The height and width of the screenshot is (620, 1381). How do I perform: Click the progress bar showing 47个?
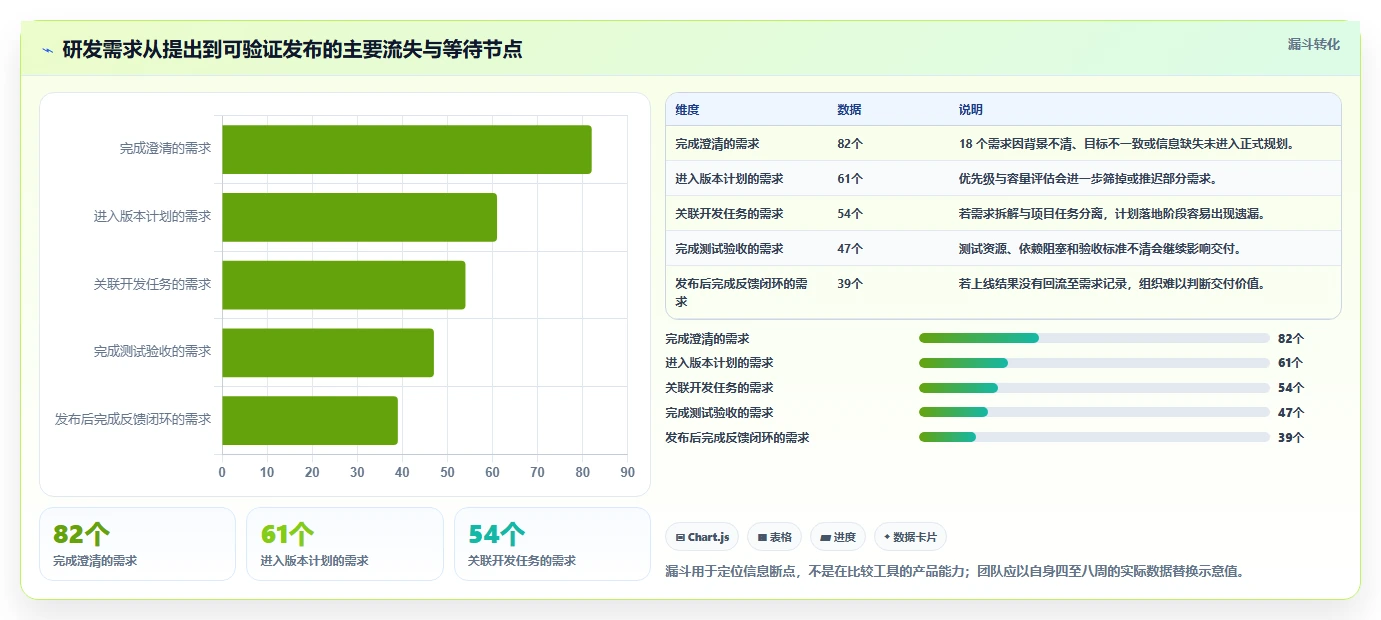coord(1094,412)
